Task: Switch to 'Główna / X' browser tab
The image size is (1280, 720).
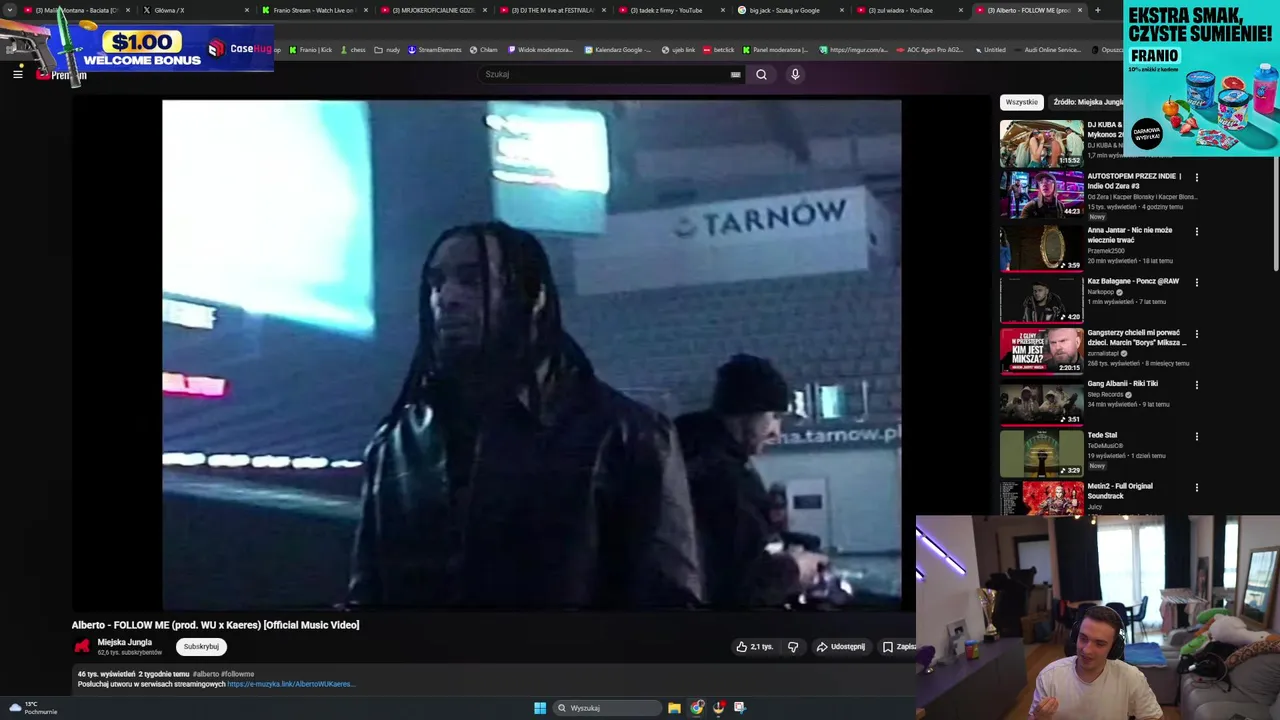Action: point(196,10)
